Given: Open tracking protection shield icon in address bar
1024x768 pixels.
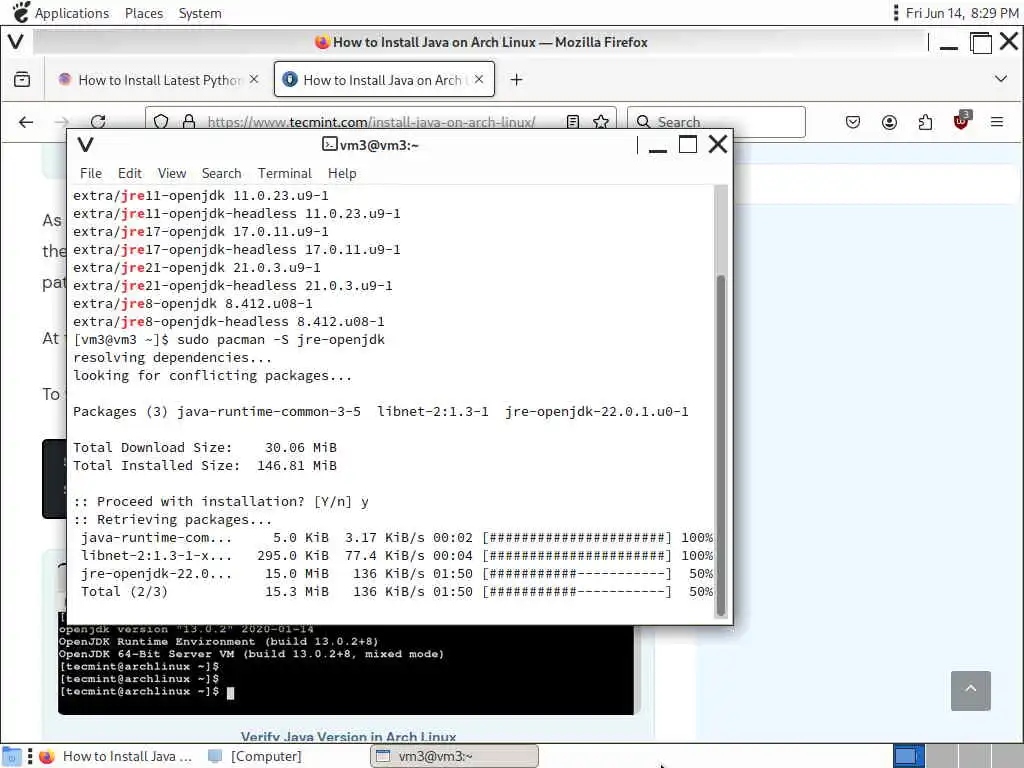Looking at the screenshot, I should click(x=161, y=122).
